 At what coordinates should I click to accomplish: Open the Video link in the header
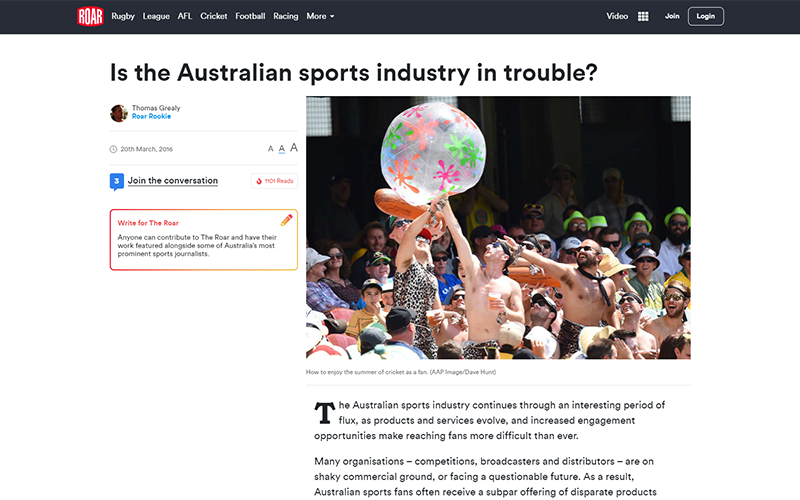pyautogui.click(x=617, y=16)
